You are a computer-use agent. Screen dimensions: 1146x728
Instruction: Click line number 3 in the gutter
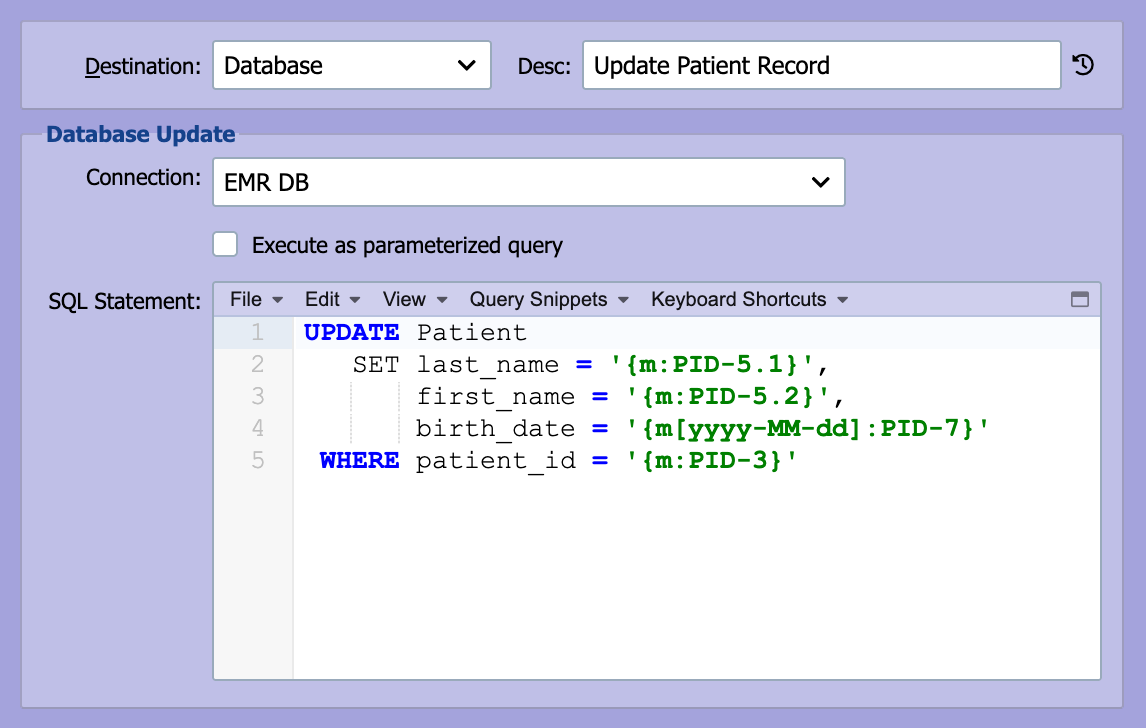point(257,396)
